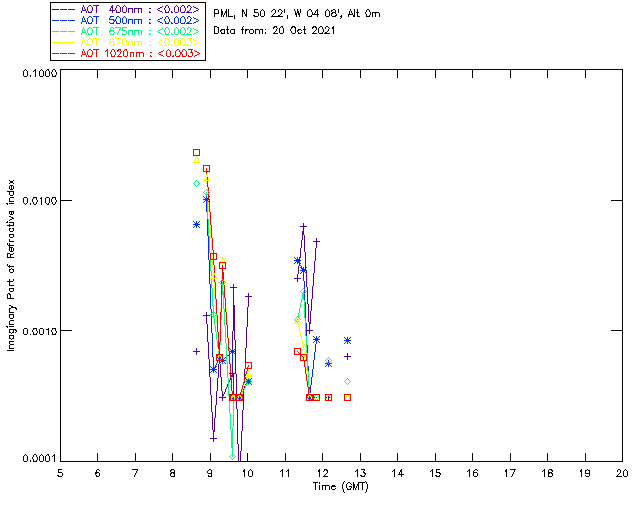Select the x-axis tick label "16"
Screen dimensions: 640x512
[473, 473]
